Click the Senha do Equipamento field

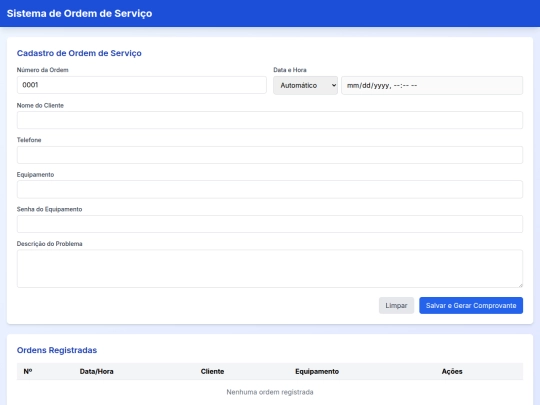coord(270,224)
